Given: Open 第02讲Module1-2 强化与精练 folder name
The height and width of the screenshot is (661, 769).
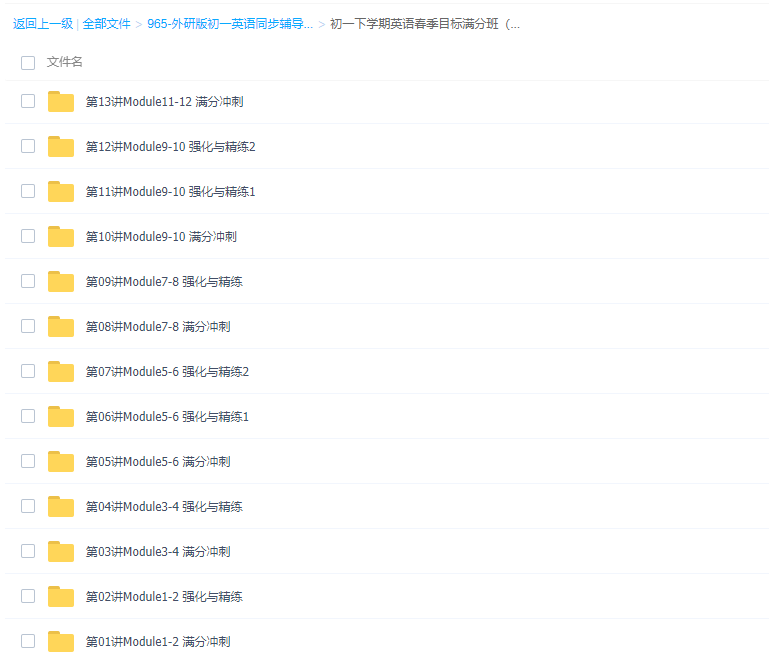Looking at the screenshot, I should pyautogui.click(x=164, y=597).
